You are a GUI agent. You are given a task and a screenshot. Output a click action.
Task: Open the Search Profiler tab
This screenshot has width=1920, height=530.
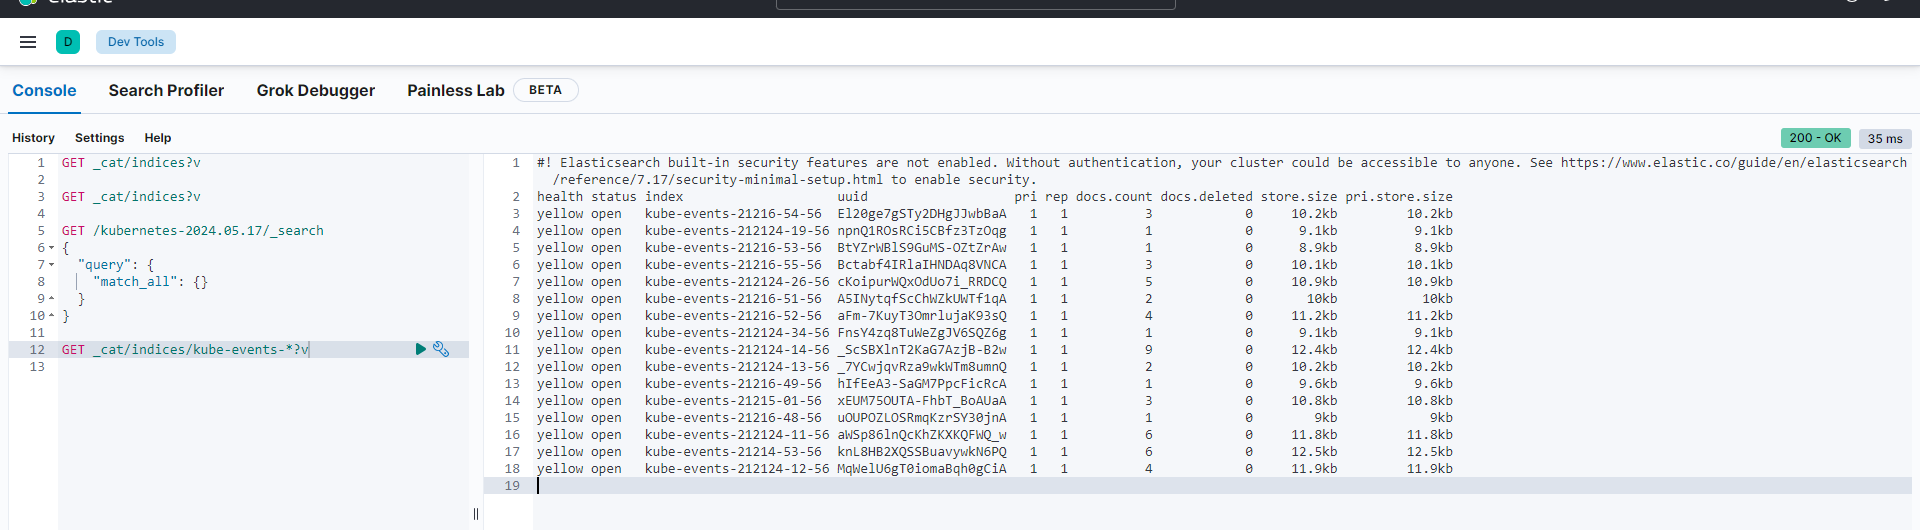point(166,90)
